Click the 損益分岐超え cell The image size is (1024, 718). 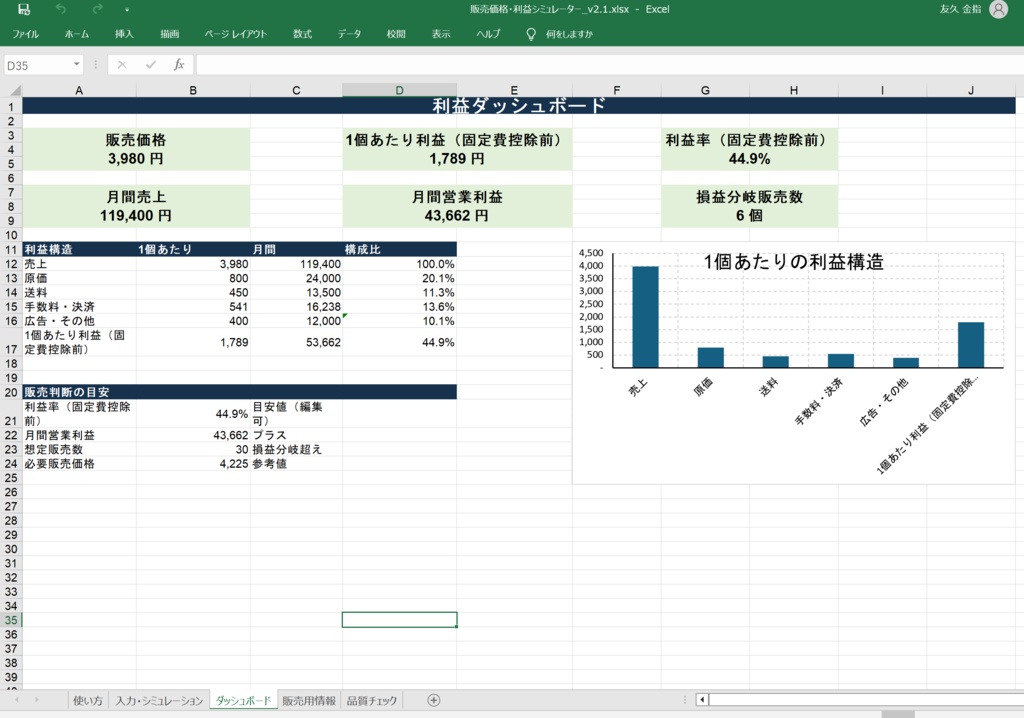coord(296,449)
